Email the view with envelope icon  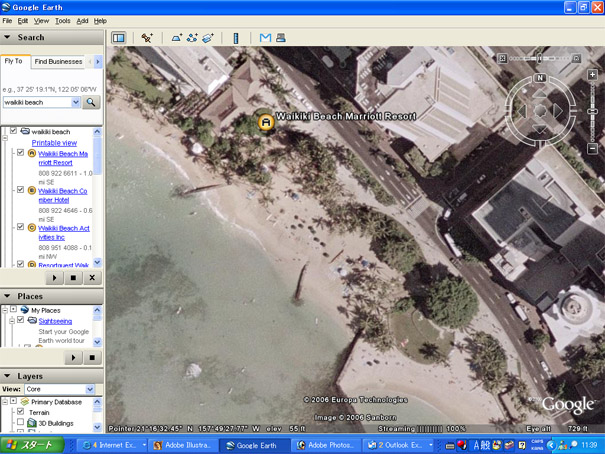pos(265,38)
